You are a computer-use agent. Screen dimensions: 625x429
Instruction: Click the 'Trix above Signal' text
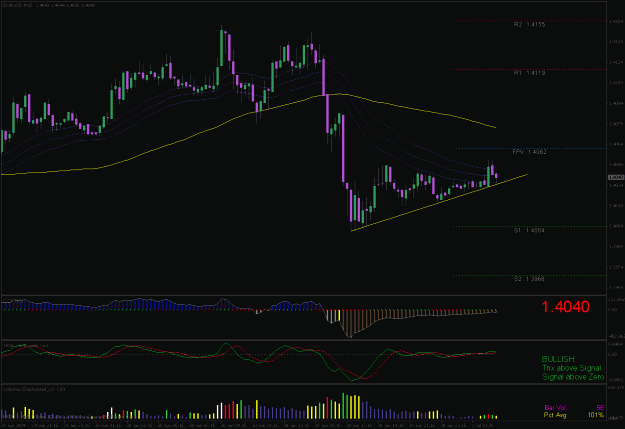[x=572, y=368]
